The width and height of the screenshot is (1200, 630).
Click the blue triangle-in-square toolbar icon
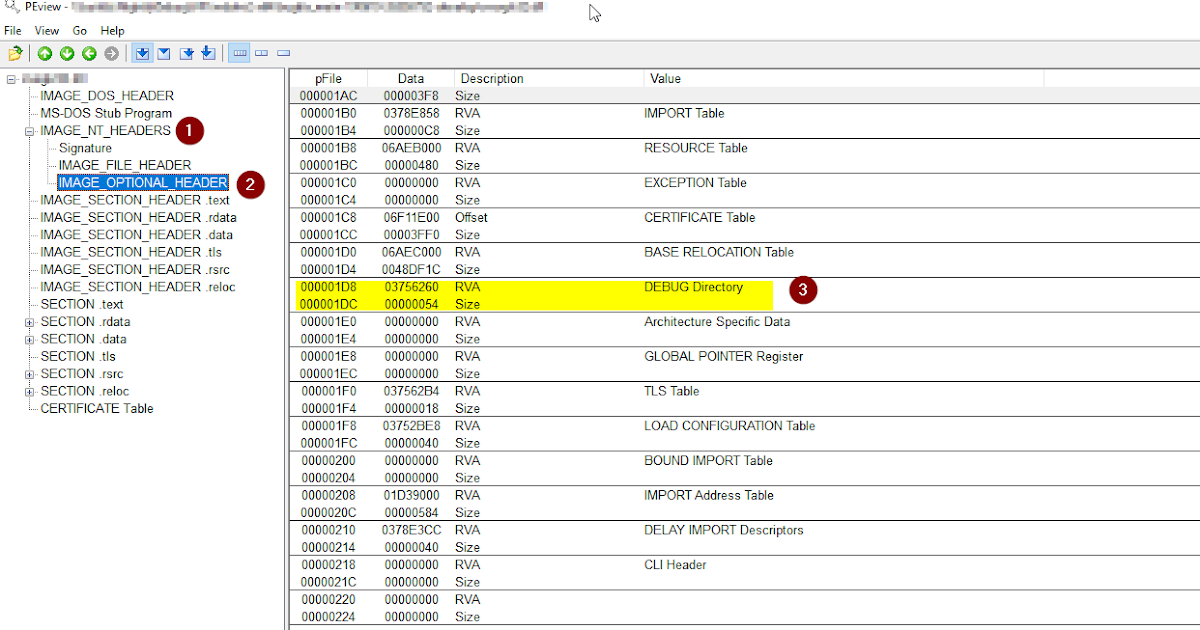[164, 53]
